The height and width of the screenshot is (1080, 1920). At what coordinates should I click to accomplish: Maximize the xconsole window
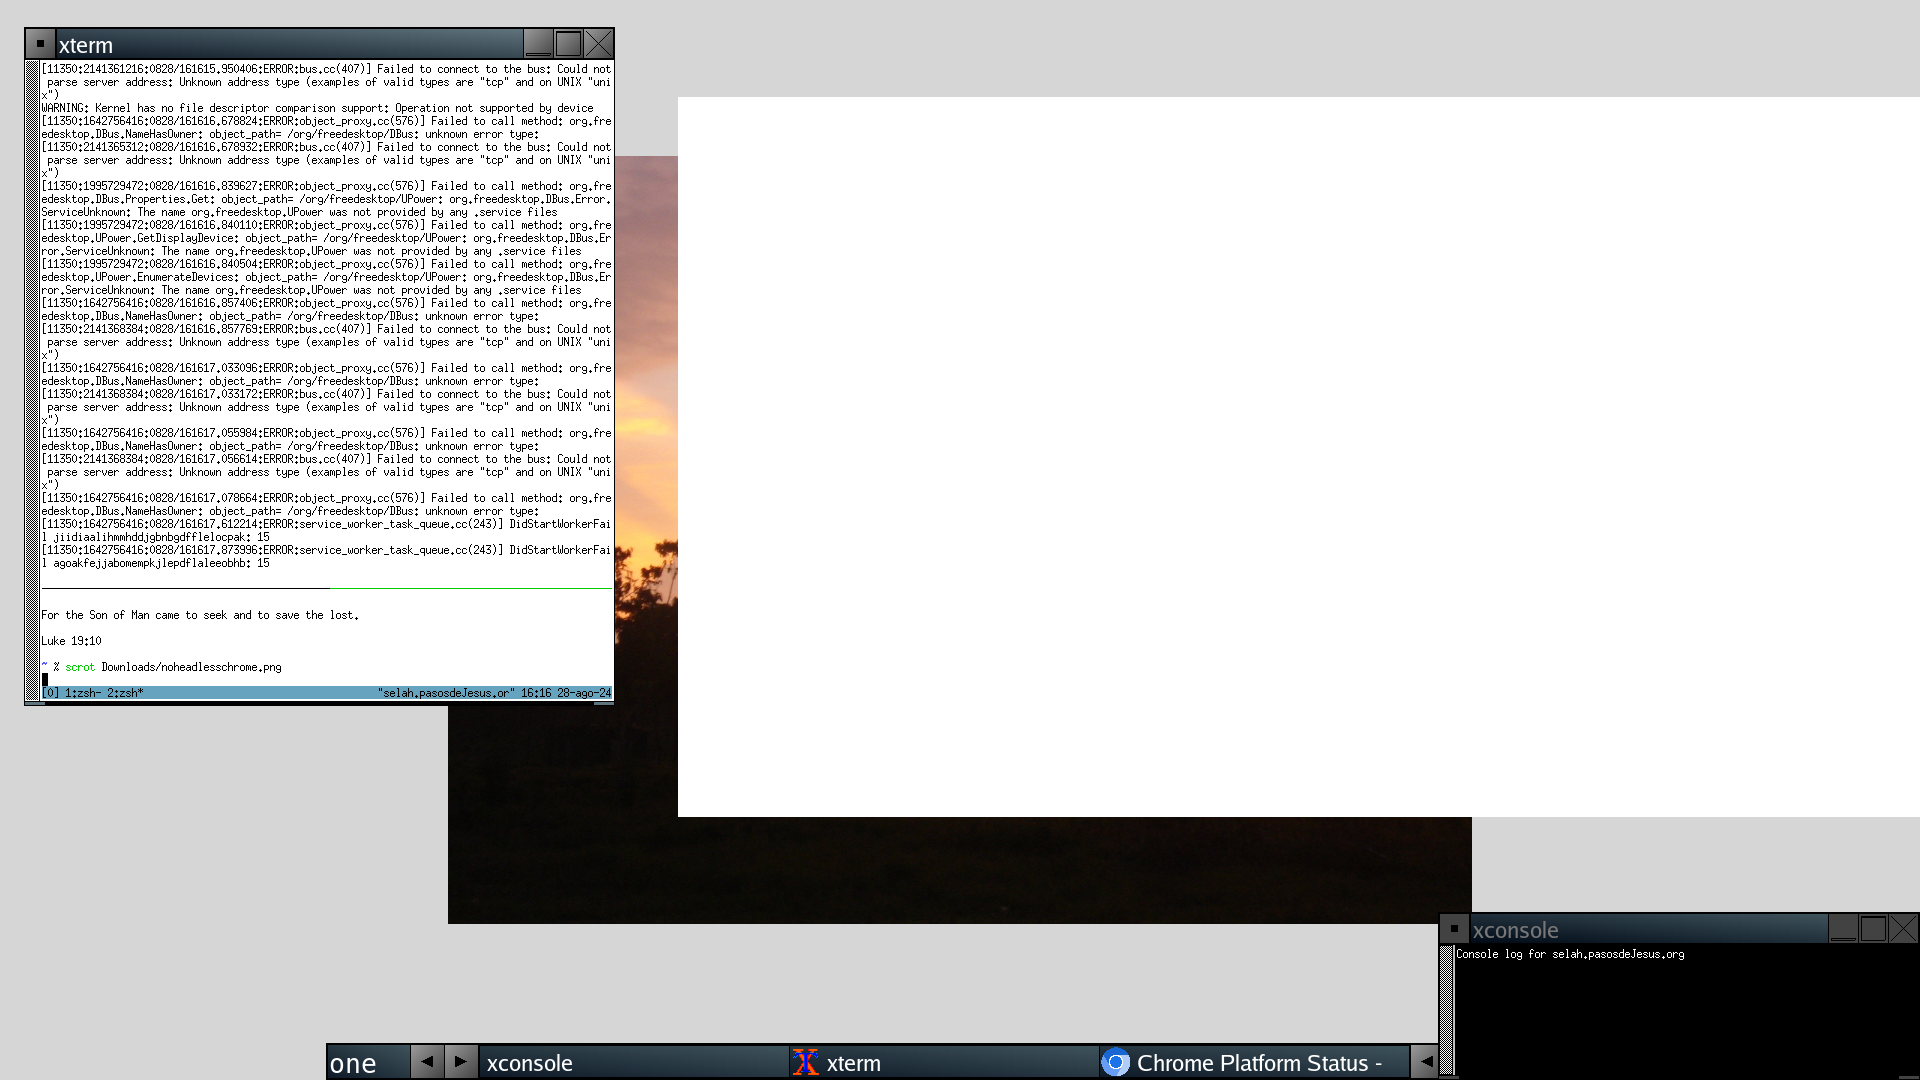pyautogui.click(x=1873, y=929)
